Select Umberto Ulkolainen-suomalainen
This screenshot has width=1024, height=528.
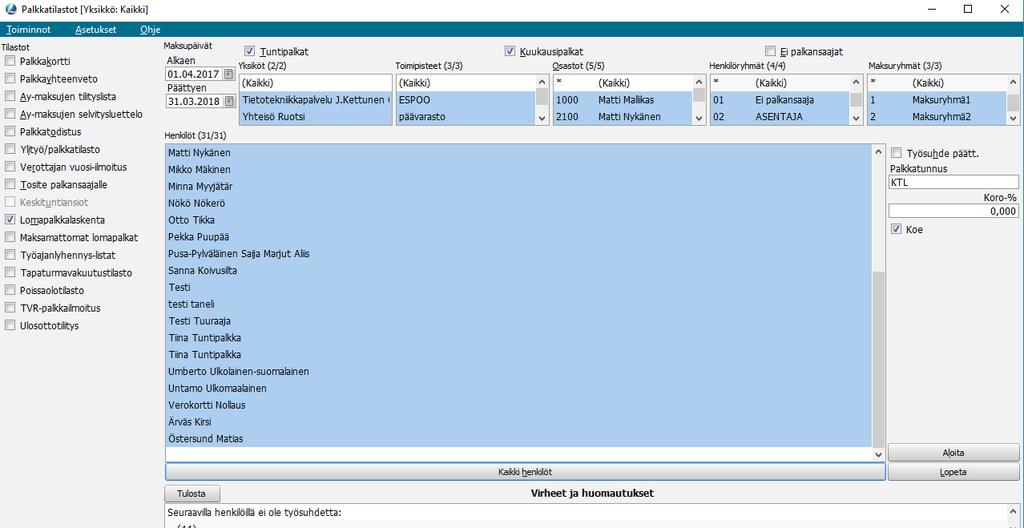click(x=519, y=371)
